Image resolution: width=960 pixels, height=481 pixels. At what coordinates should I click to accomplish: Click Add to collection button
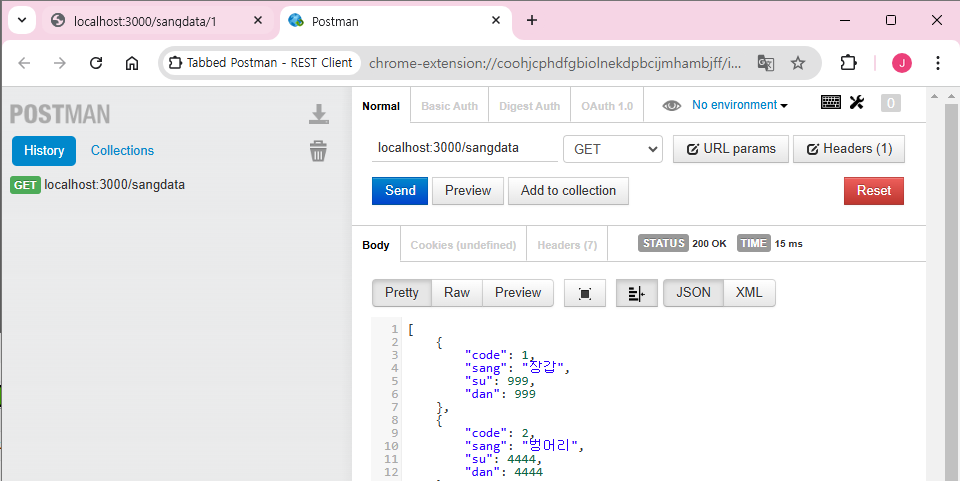click(568, 190)
